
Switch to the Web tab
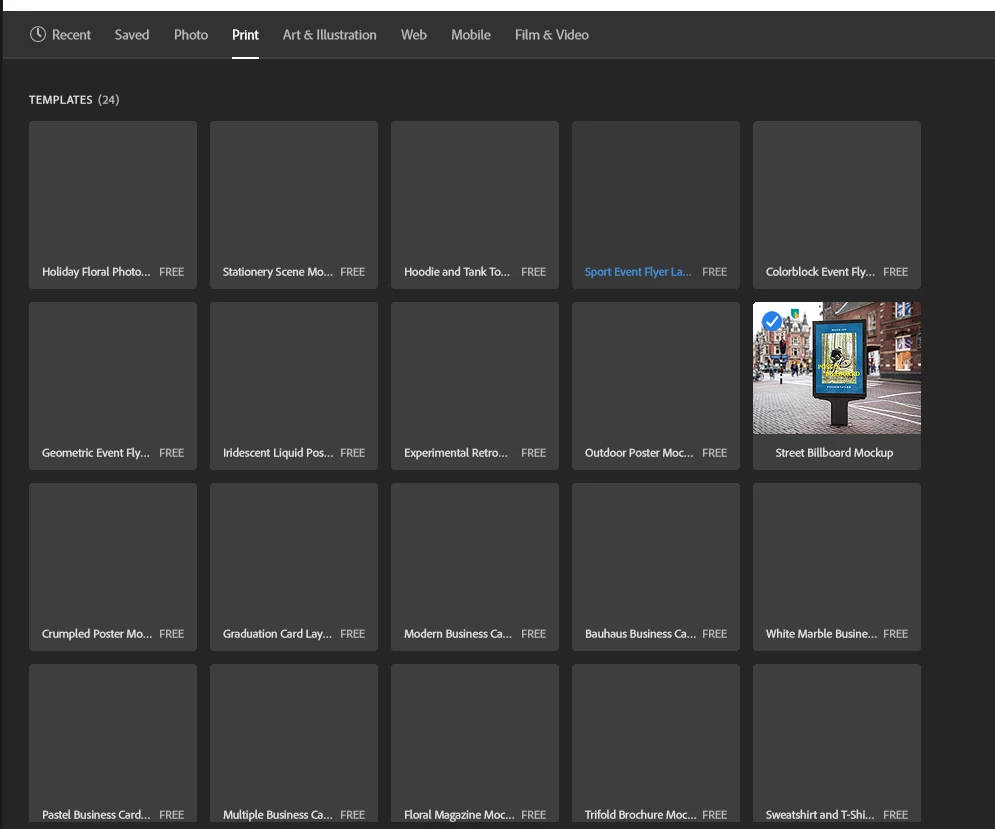click(414, 35)
